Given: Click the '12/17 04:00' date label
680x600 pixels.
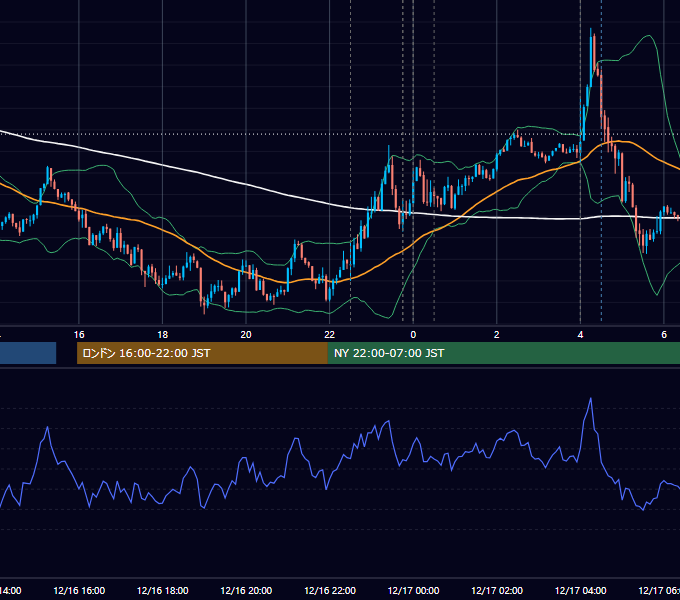Looking at the screenshot, I should click(581, 590).
